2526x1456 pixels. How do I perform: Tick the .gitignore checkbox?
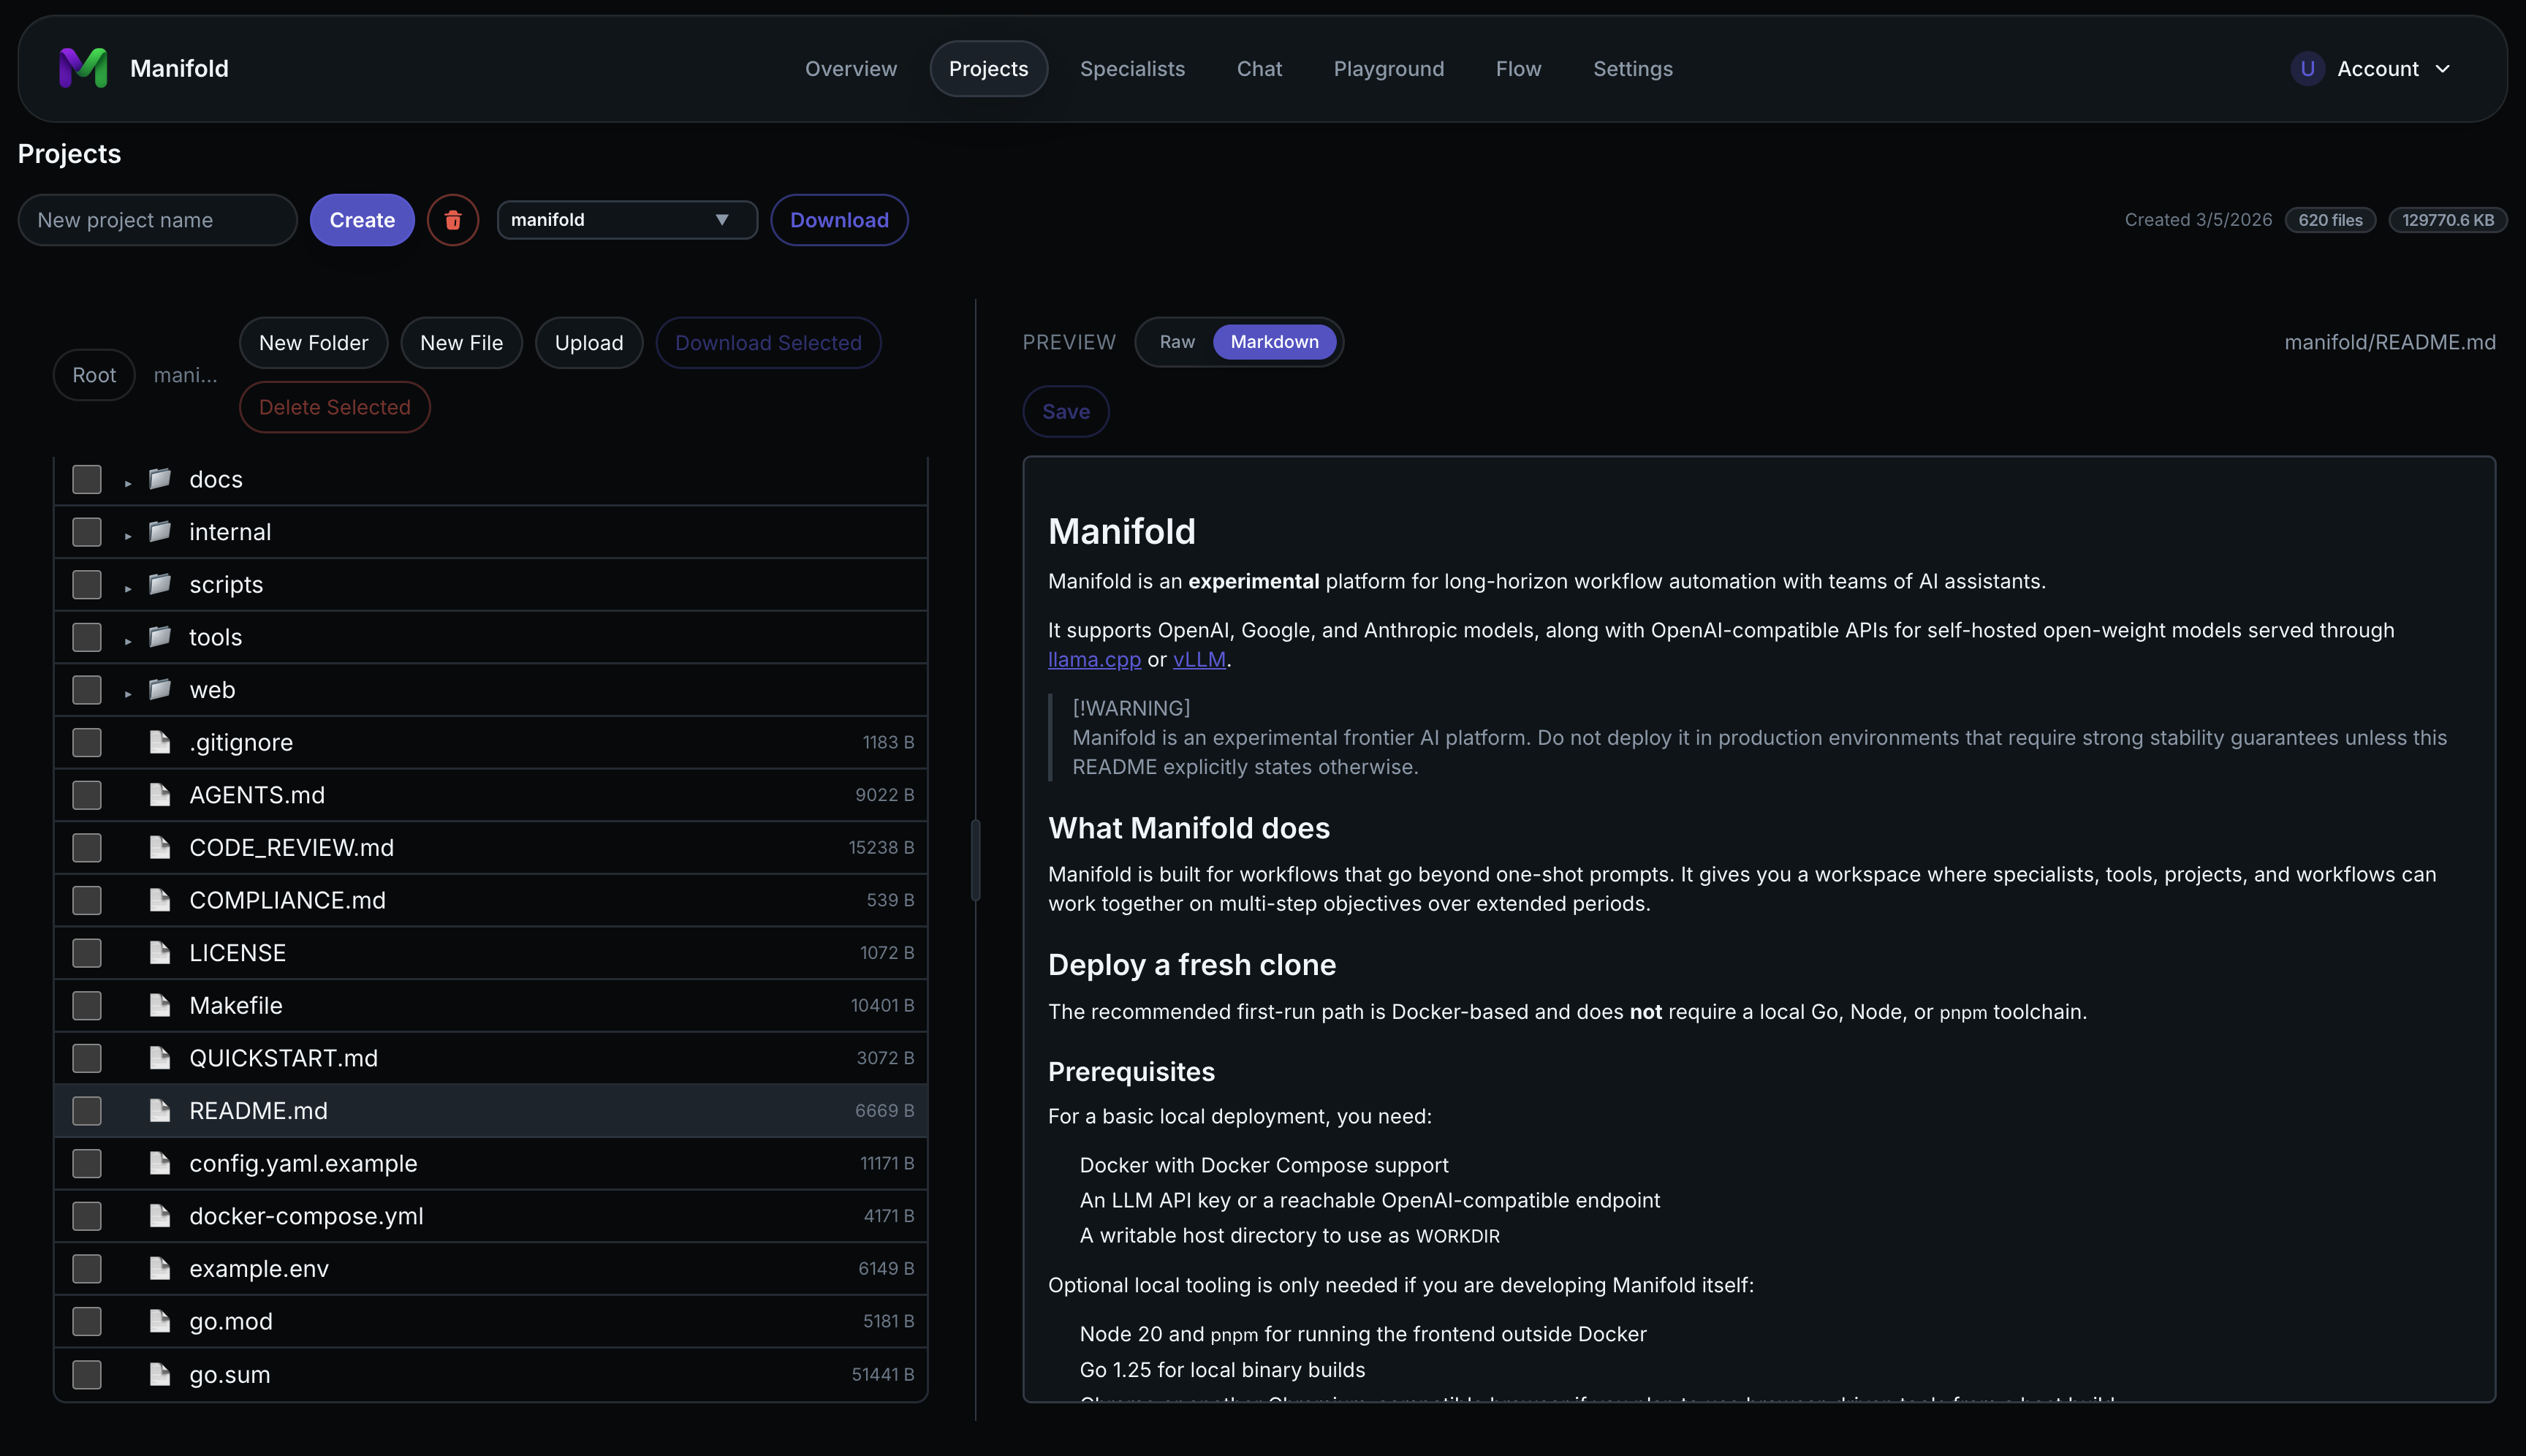pos(87,742)
